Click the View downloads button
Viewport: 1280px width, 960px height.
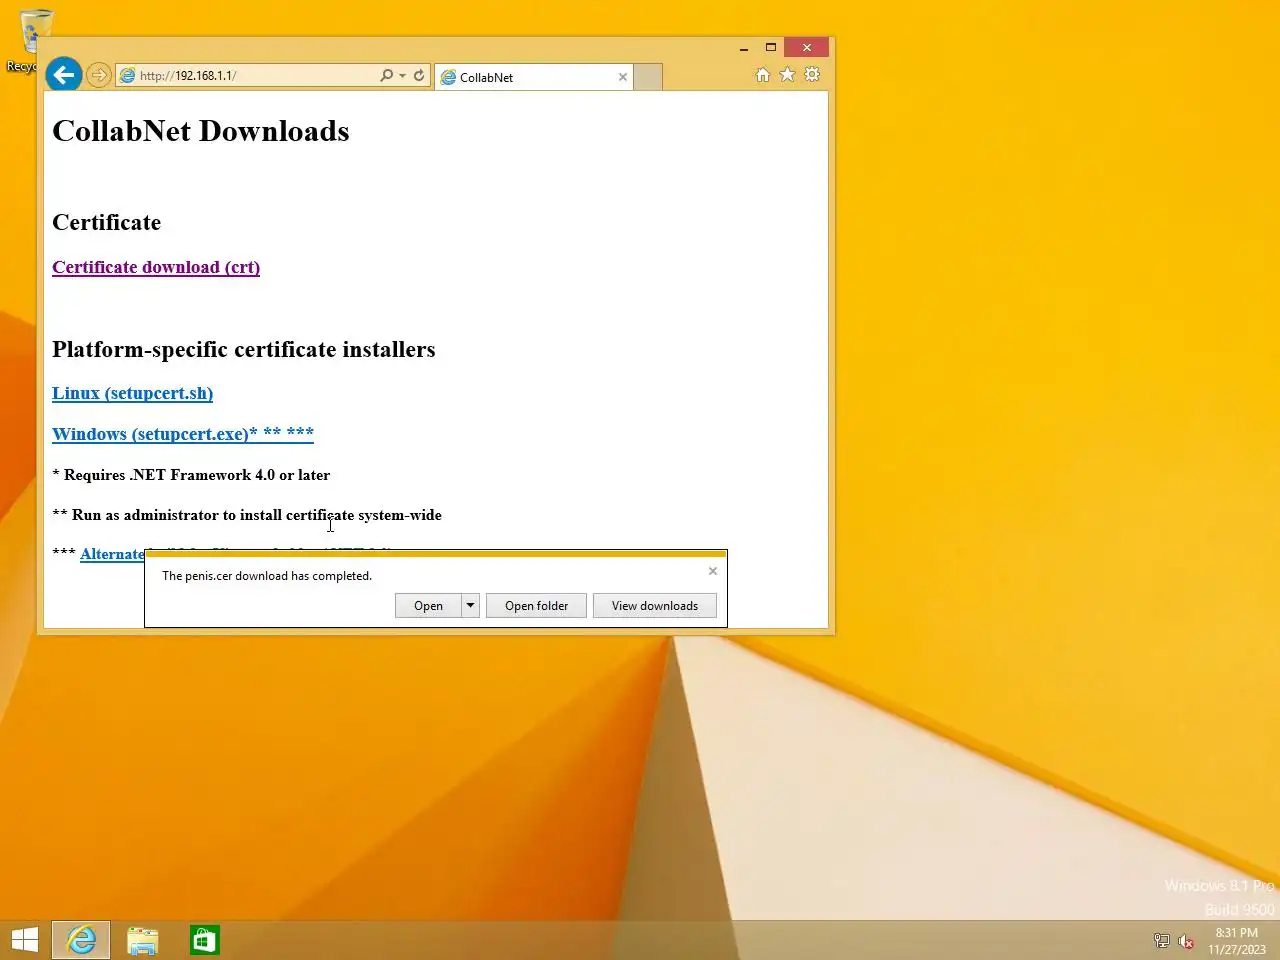[655, 606]
